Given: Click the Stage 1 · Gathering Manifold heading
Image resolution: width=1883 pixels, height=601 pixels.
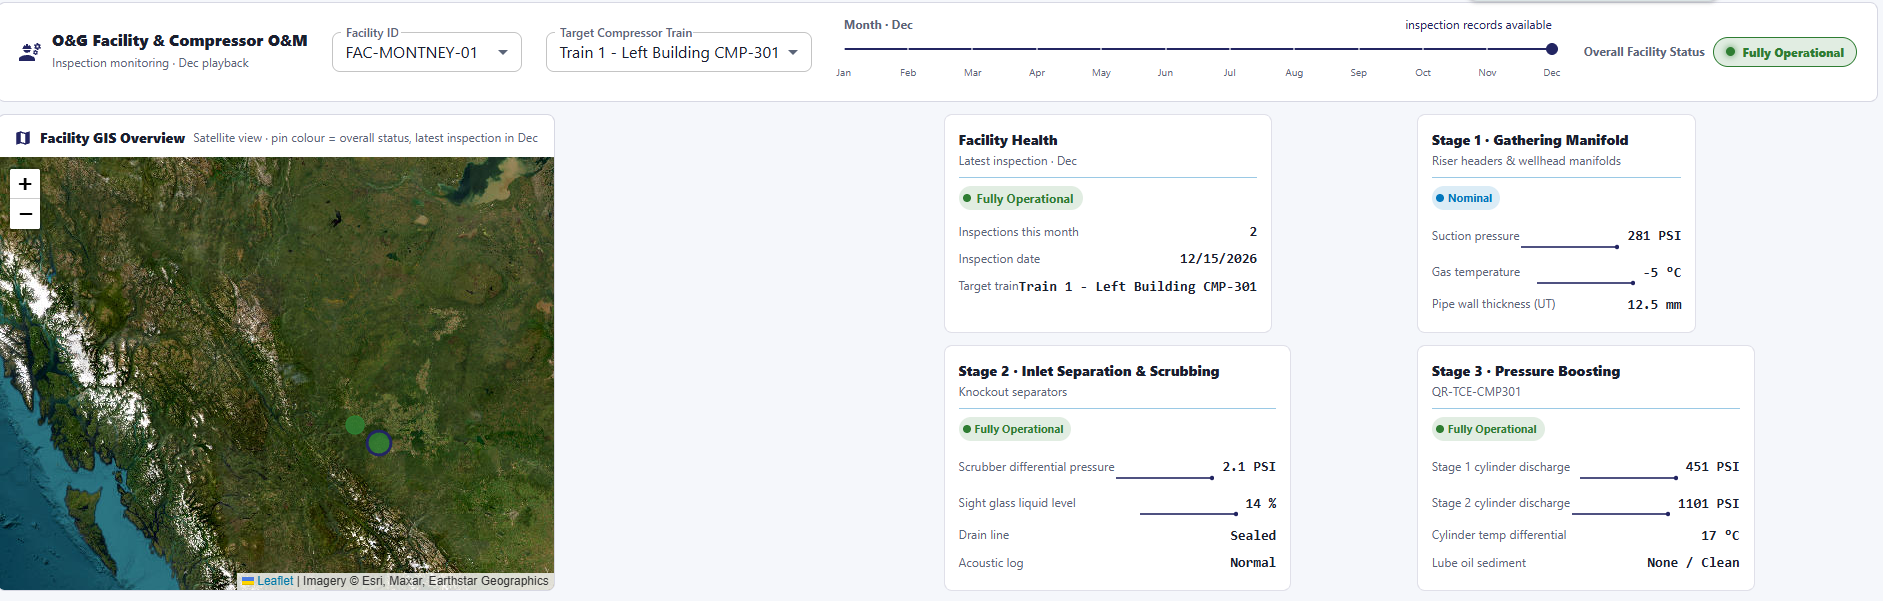Looking at the screenshot, I should click(1530, 140).
